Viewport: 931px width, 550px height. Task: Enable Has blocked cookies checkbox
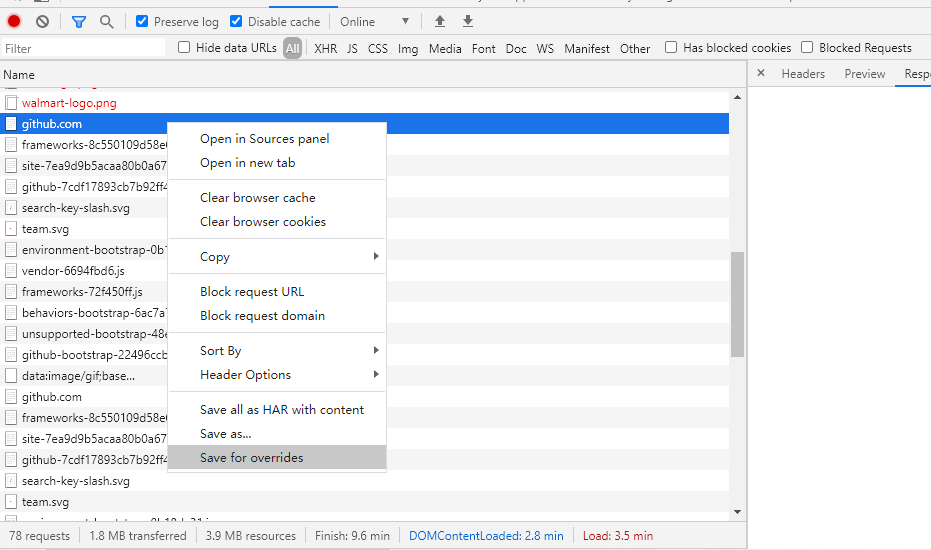click(x=671, y=48)
